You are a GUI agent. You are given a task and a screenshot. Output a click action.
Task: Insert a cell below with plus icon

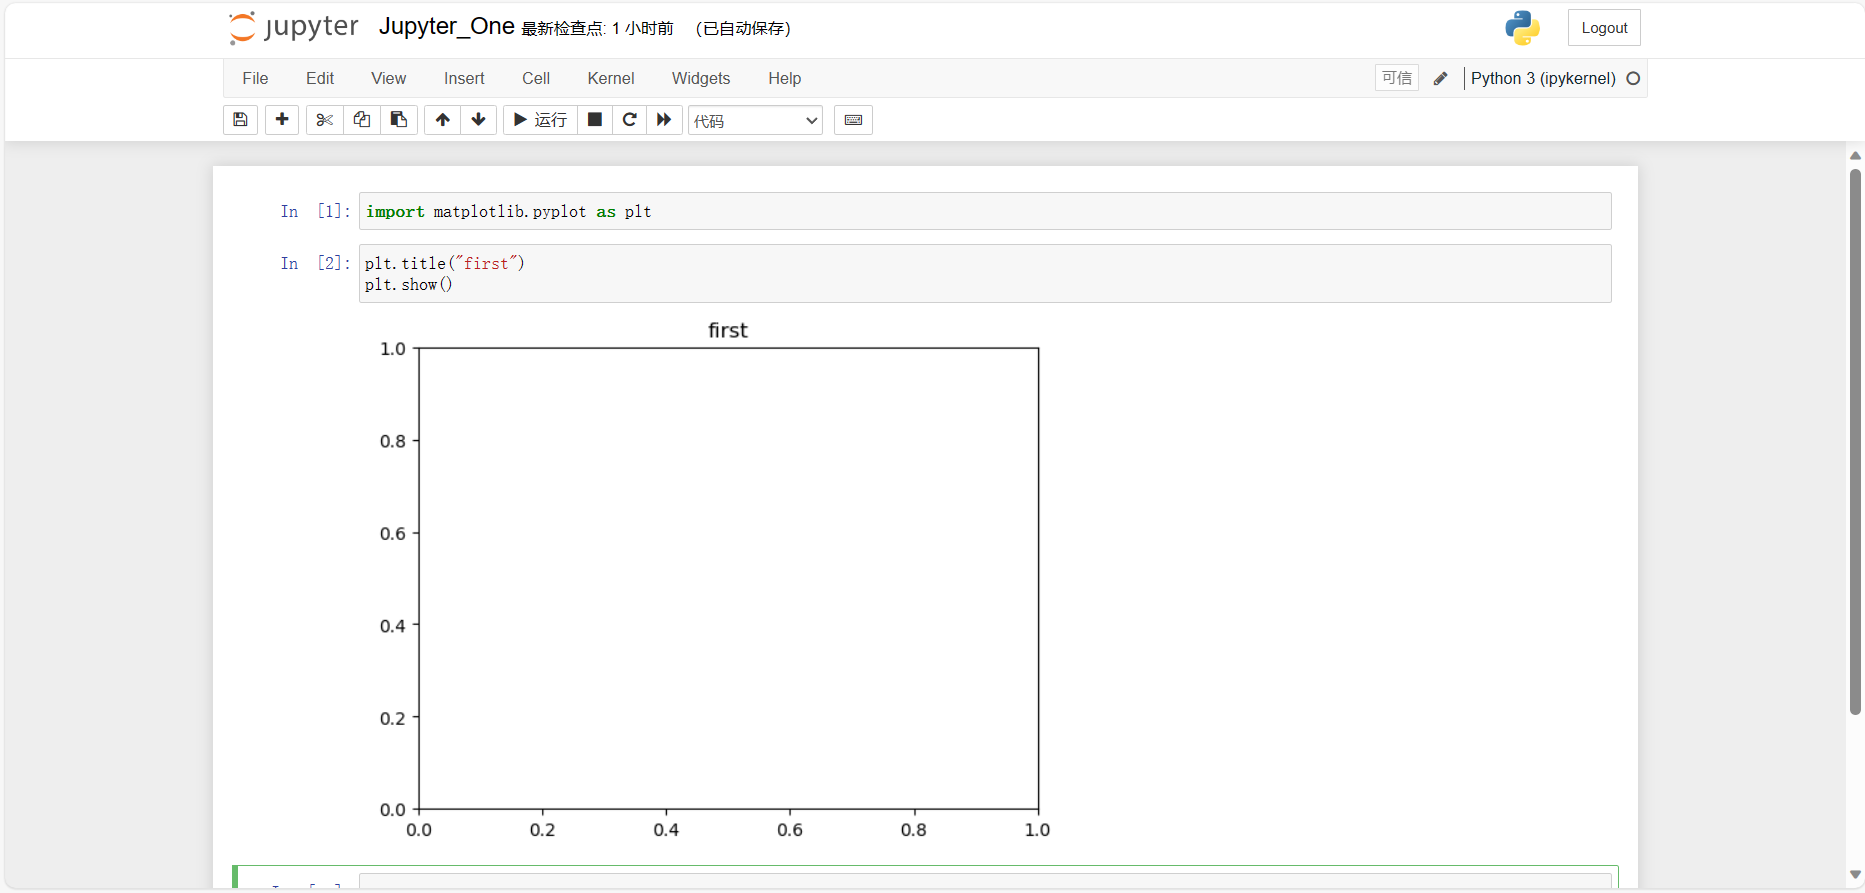pyautogui.click(x=282, y=120)
